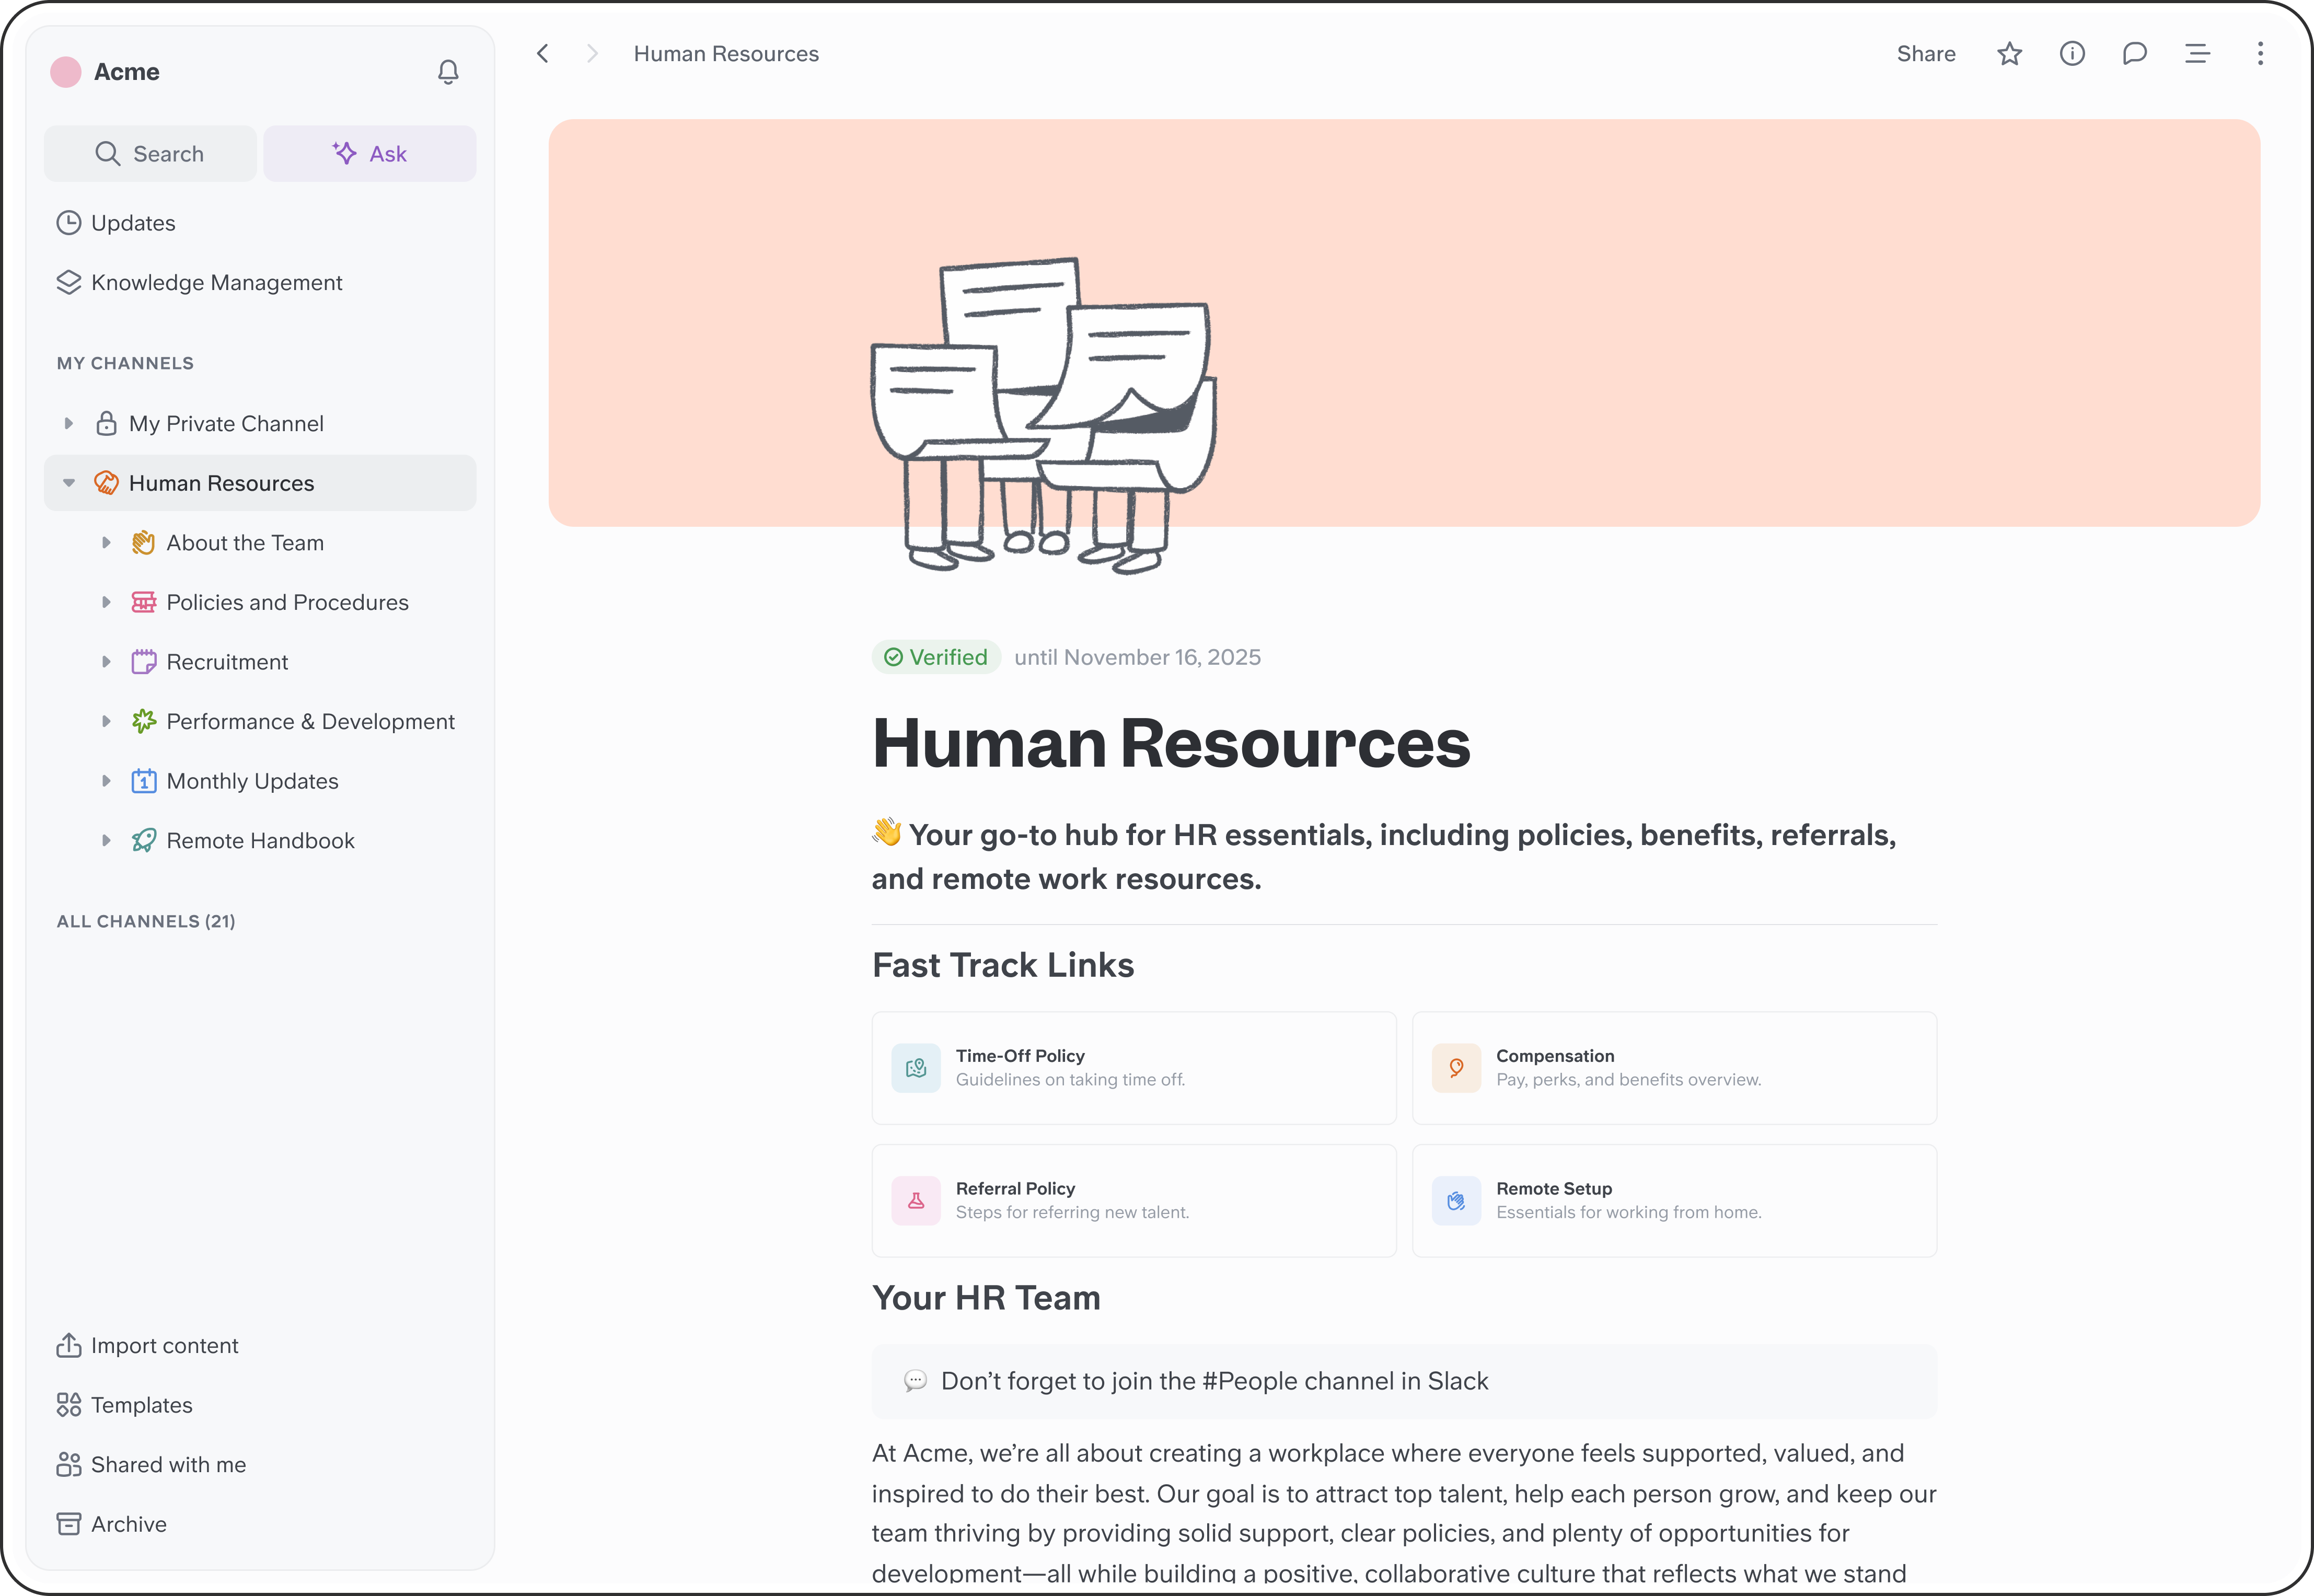Click the Your HR Team heading
Screen dimensions: 2314x1596
986,1297
